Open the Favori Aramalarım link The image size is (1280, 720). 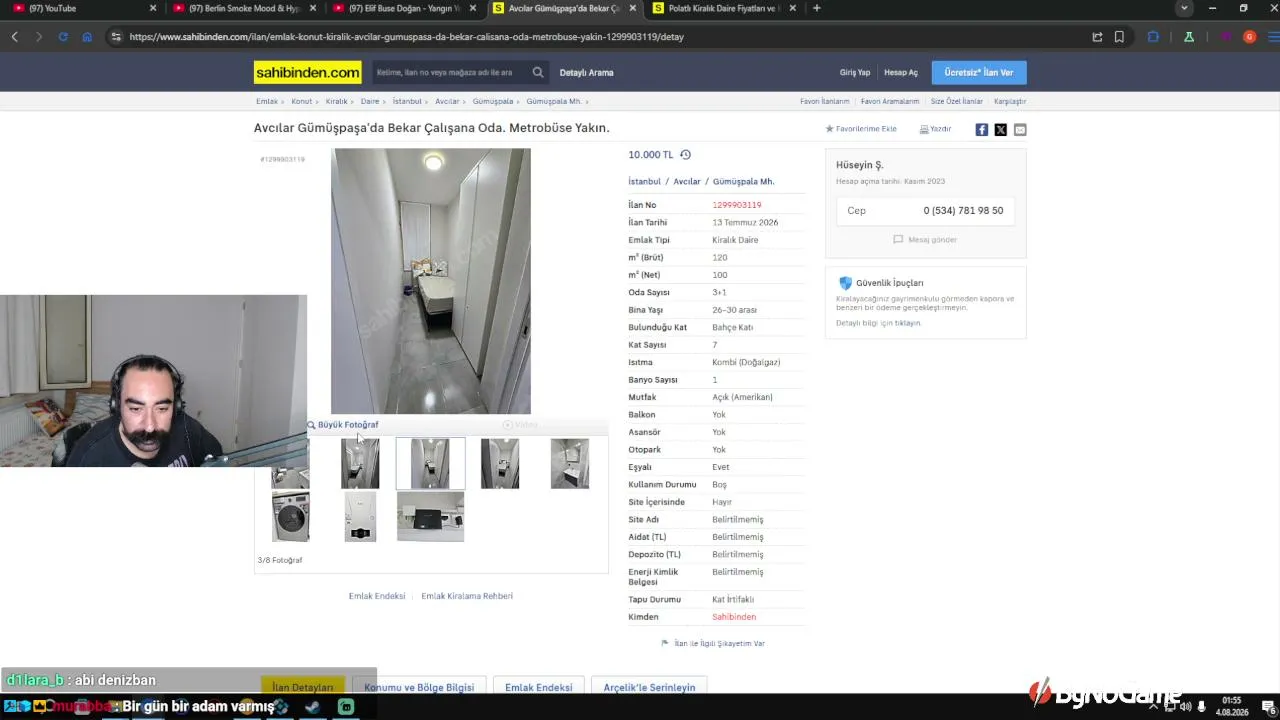tap(890, 101)
